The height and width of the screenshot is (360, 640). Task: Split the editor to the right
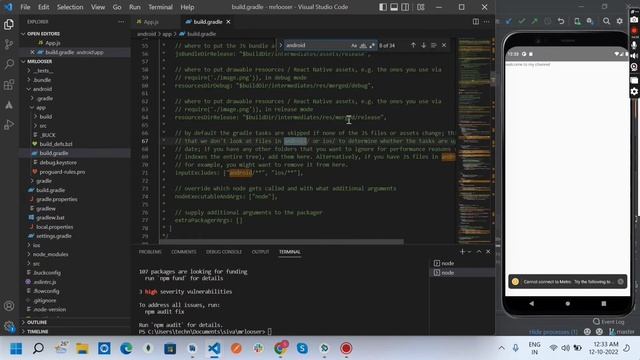point(476,22)
